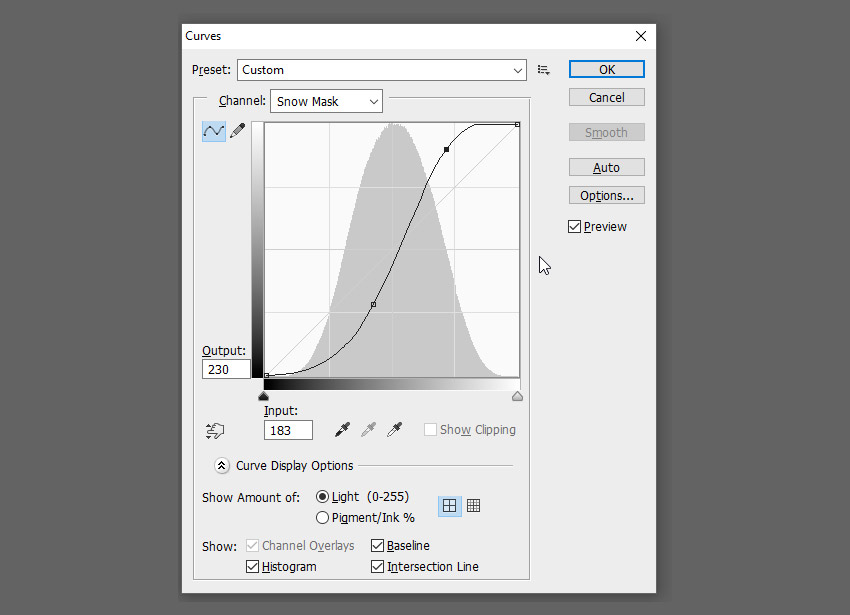Pick the gray point eyedropper
This screenshot has height=615, width=850.
pos(369,430)
